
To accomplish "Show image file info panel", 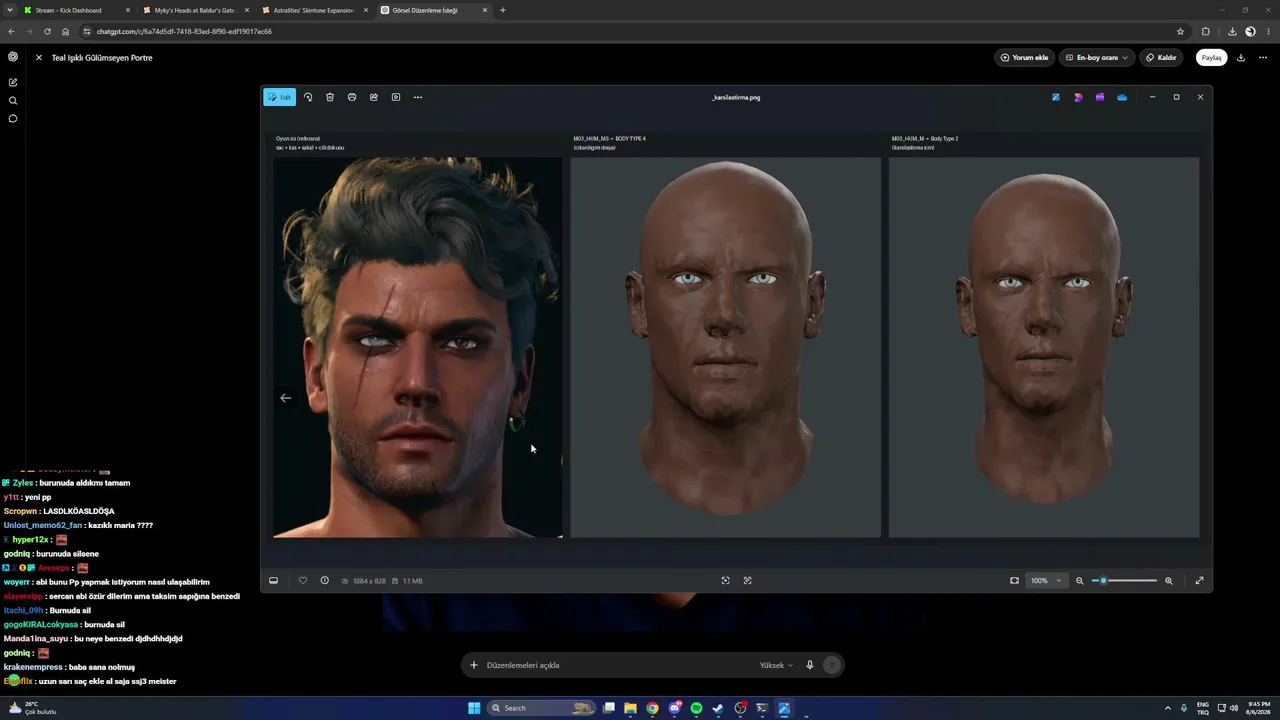I will (325, 580).
